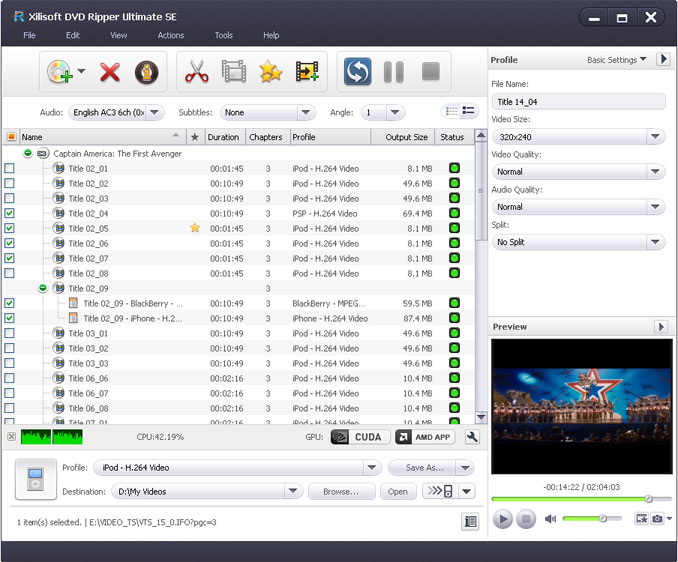Open the View menu
678x562 pixels.
point(118,35)
